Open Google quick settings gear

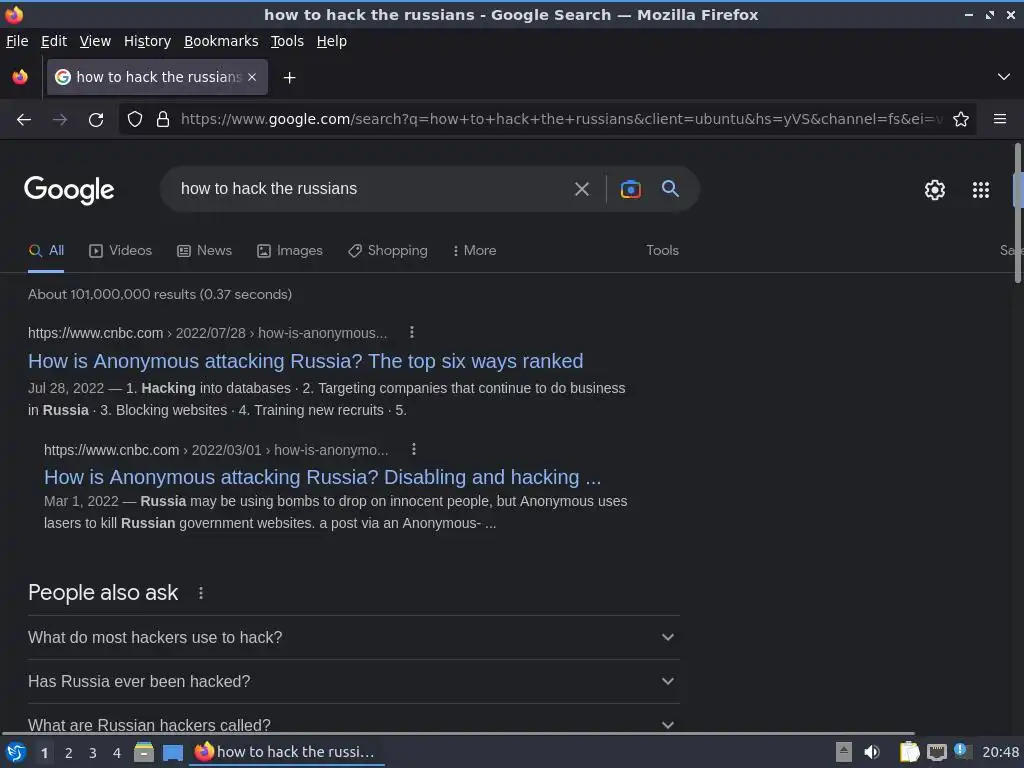click(x=935, y=190)
